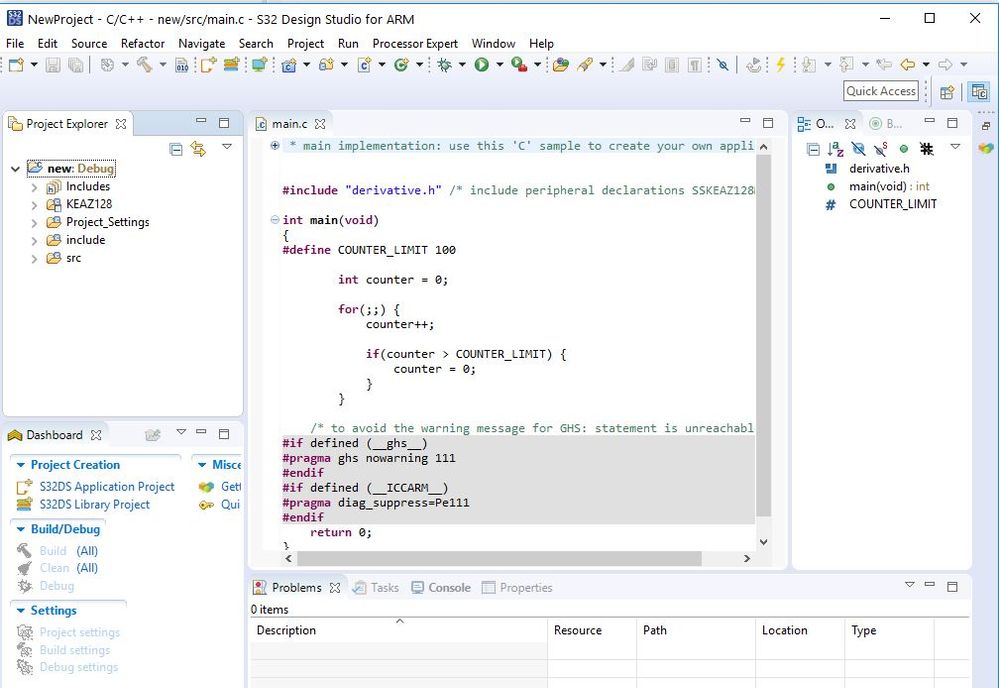Toggle Hide Static Members filter in Outline
The height and width of the screenshot is (688, 999).
[x=881, y=149]
